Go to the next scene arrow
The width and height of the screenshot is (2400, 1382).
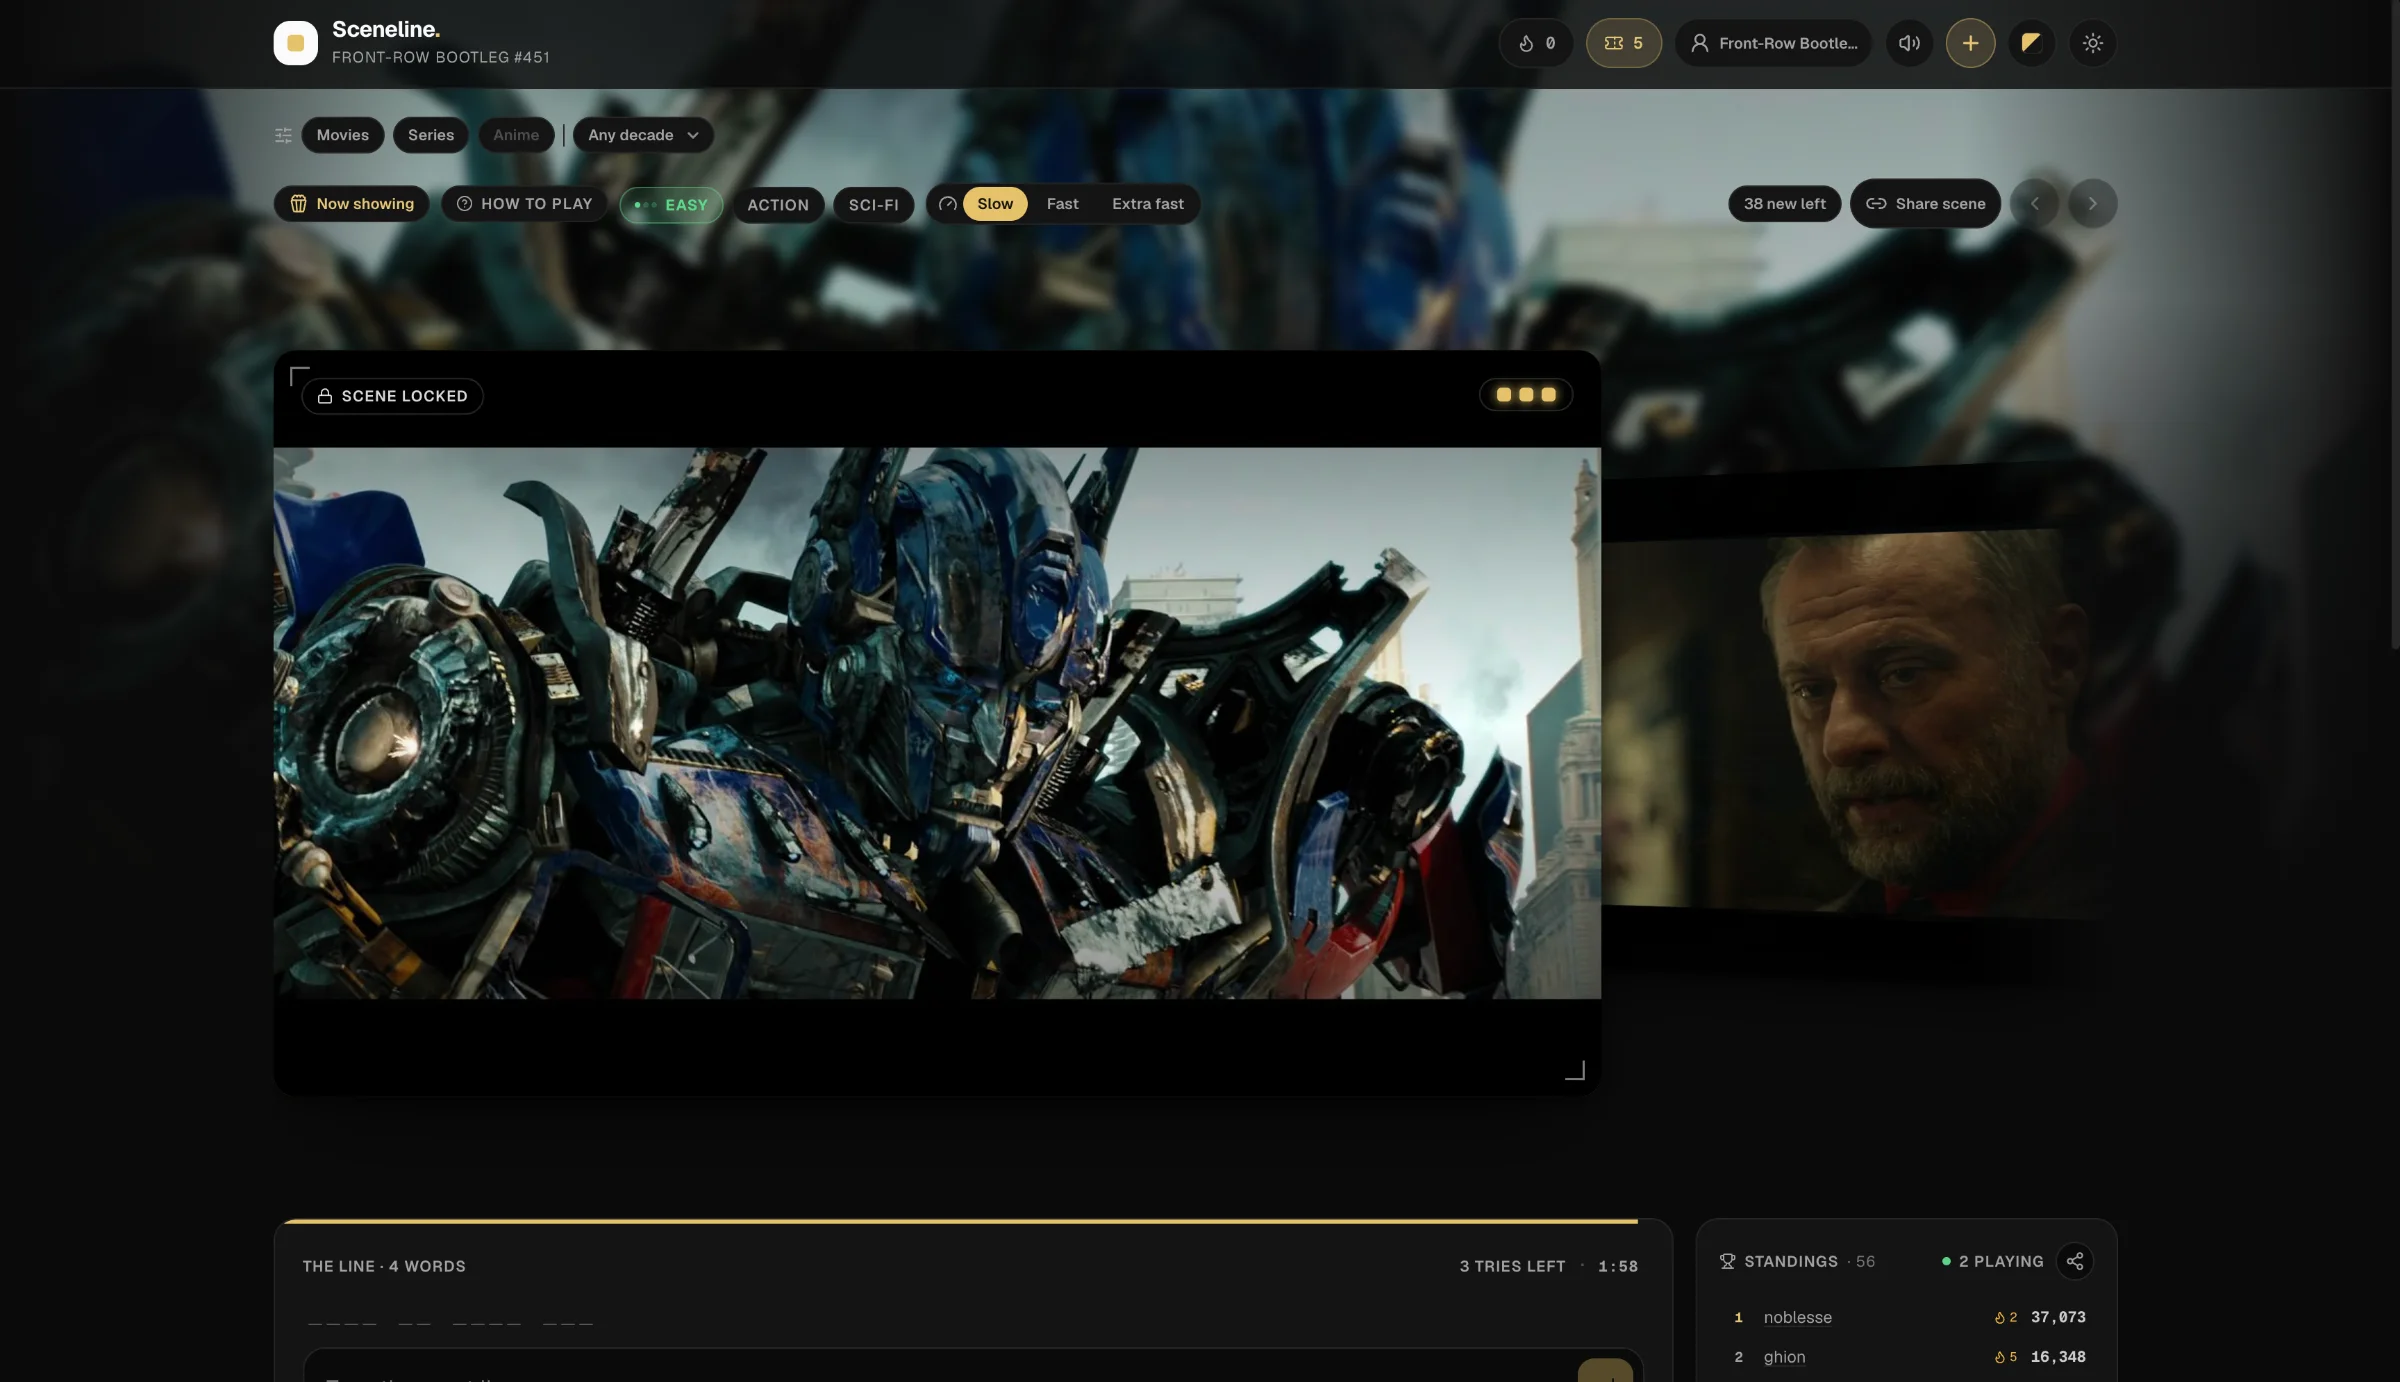point(2092,204)
